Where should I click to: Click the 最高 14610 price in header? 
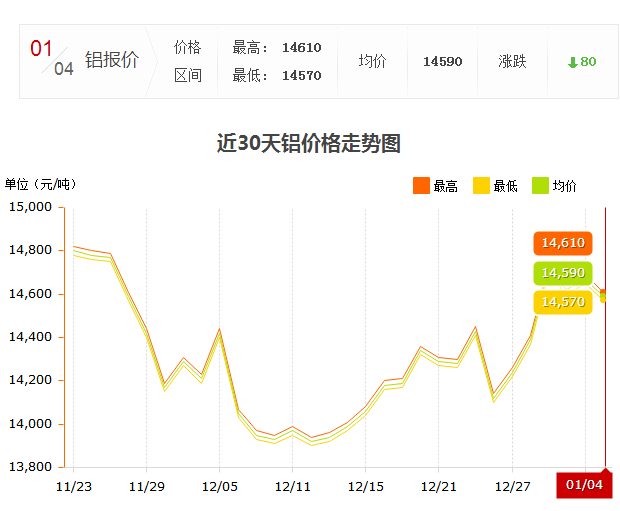(x=301, y=47)
